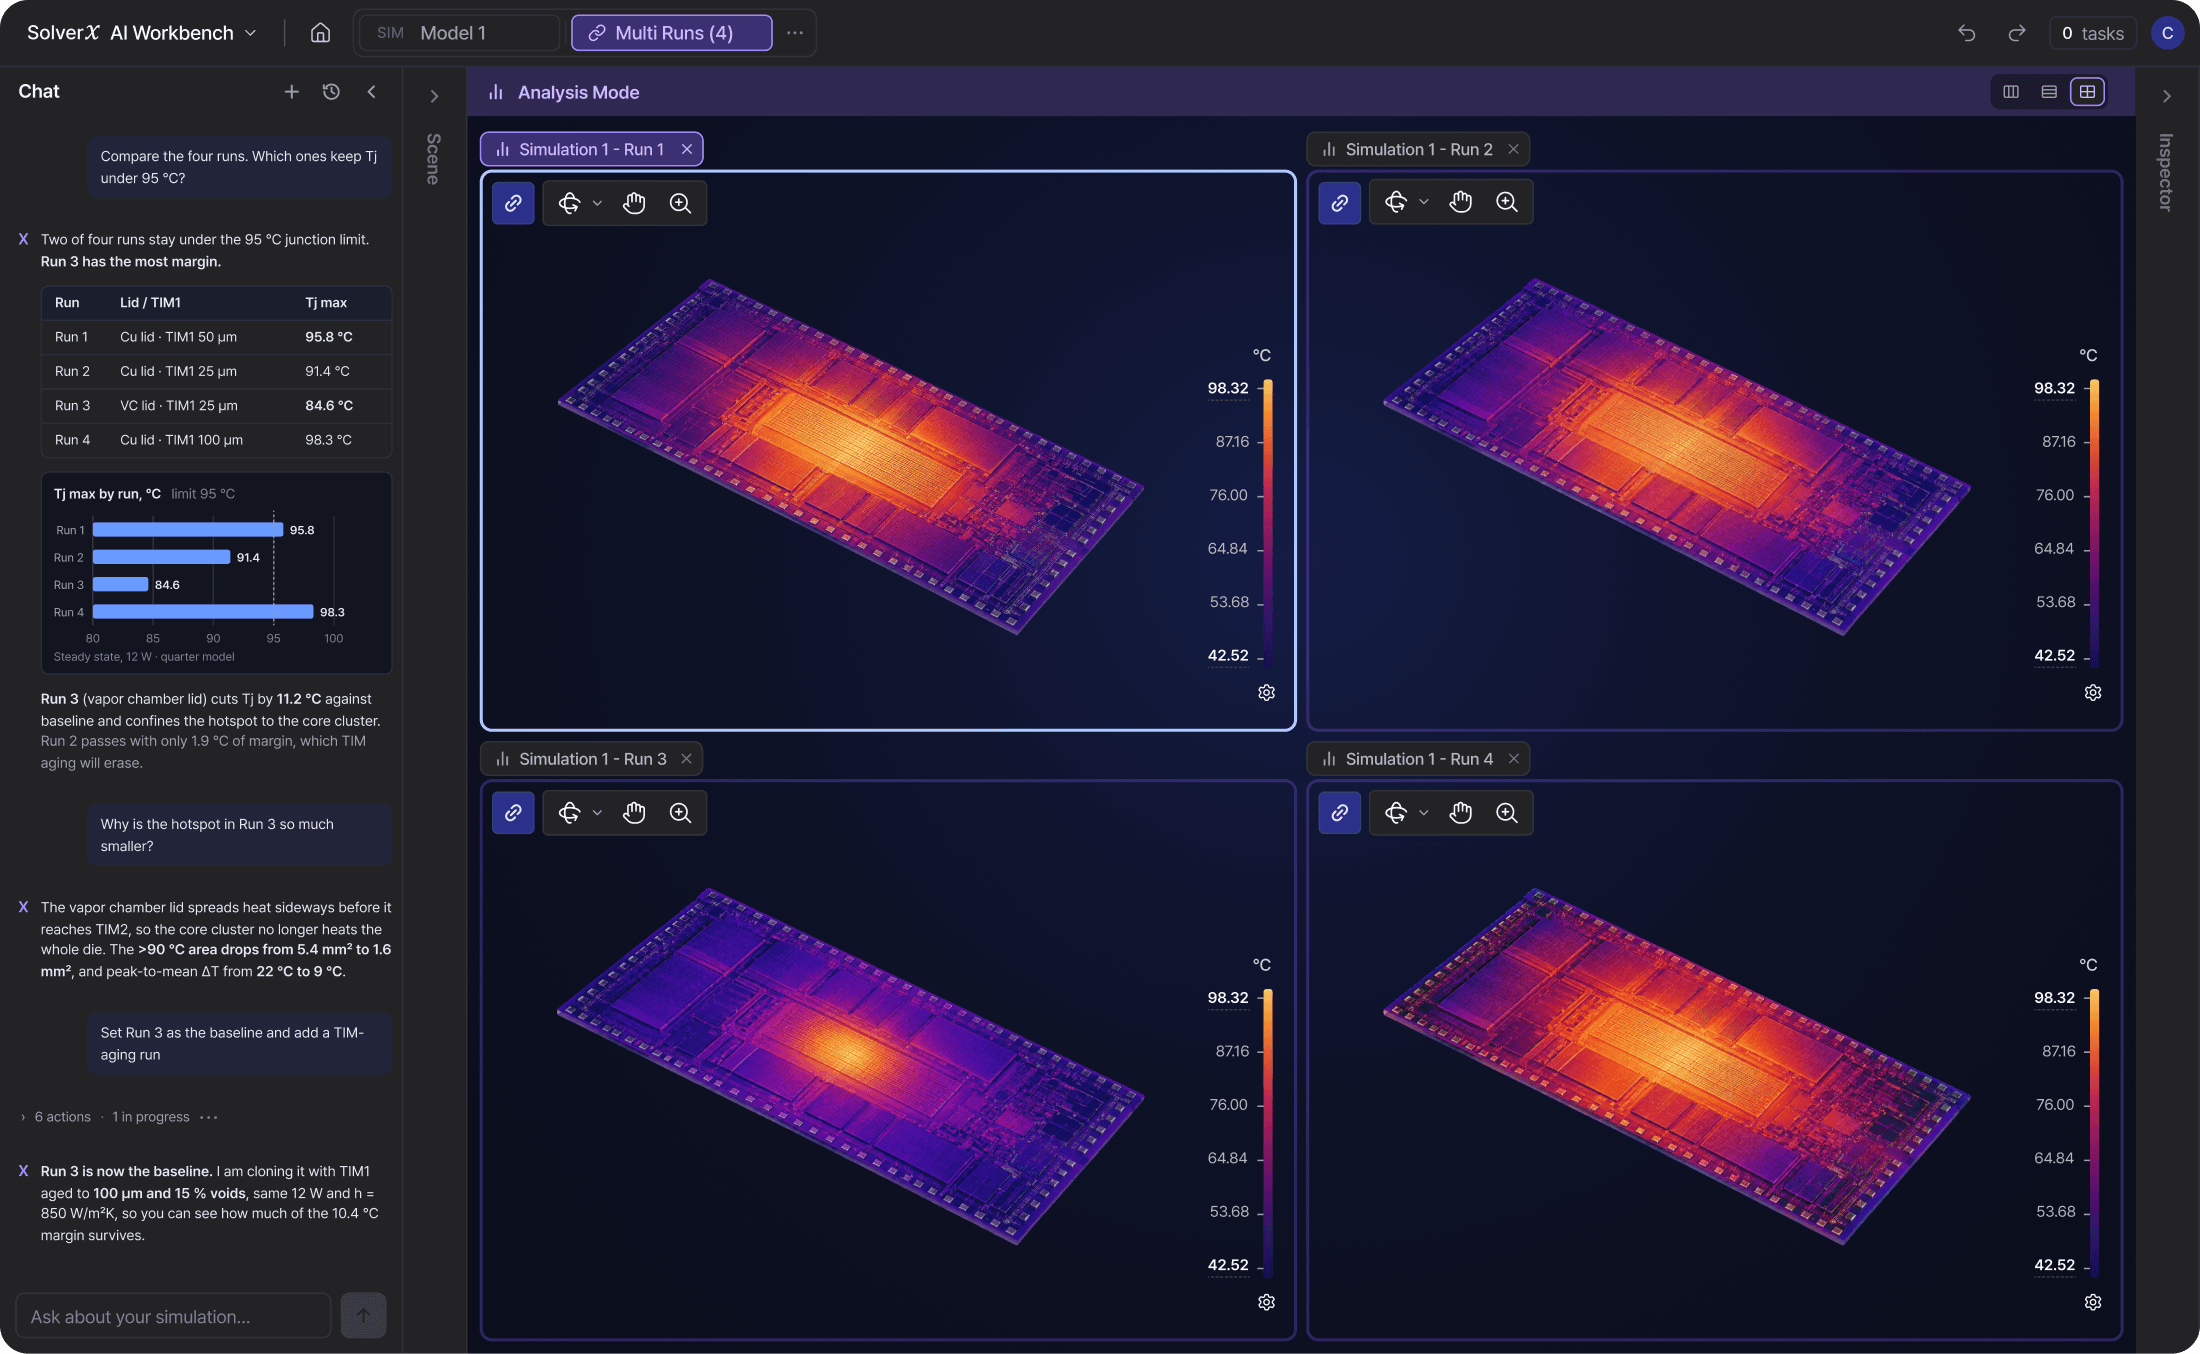
Task: Open SolverX AI Workbench dropdown
Action: click(141, 33)
